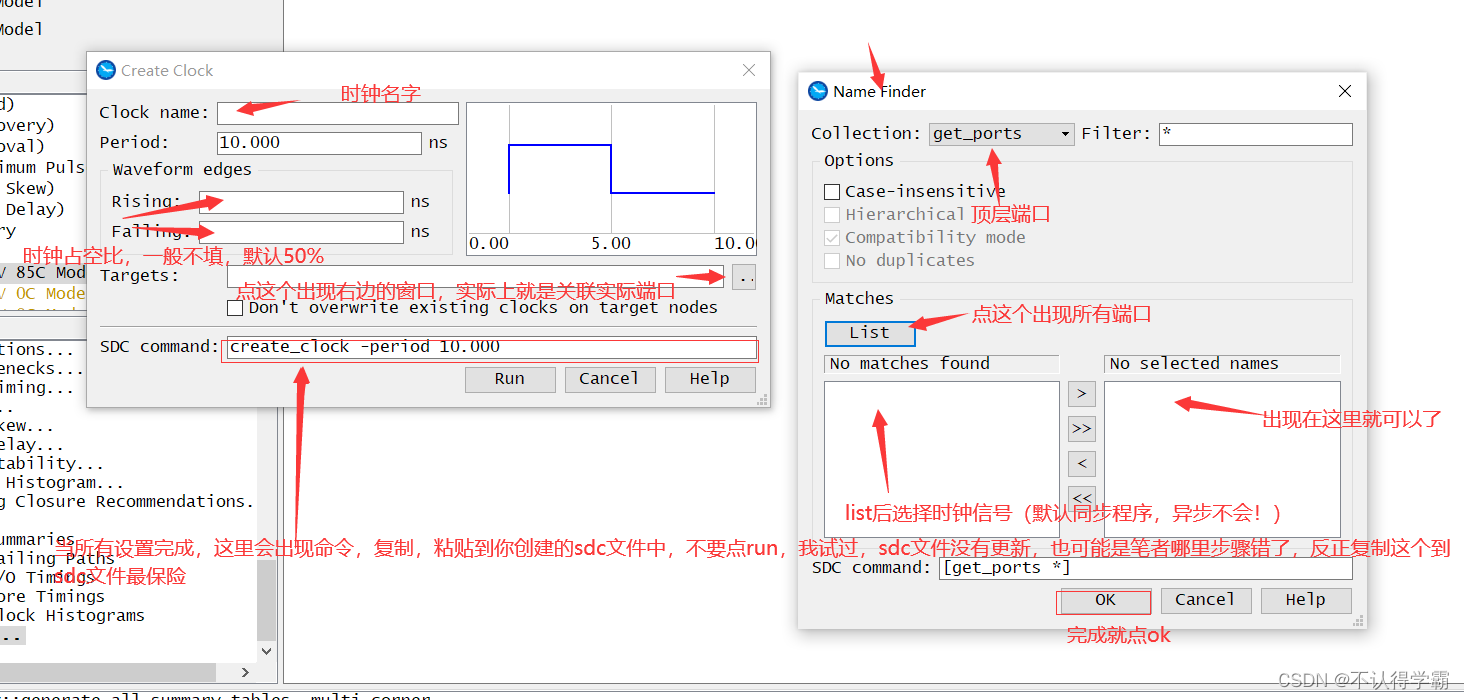The width and height of the screenshot is (1464, 700).
Task: Click Help in Create Clock dialog
Action: [x=709, y=379]
